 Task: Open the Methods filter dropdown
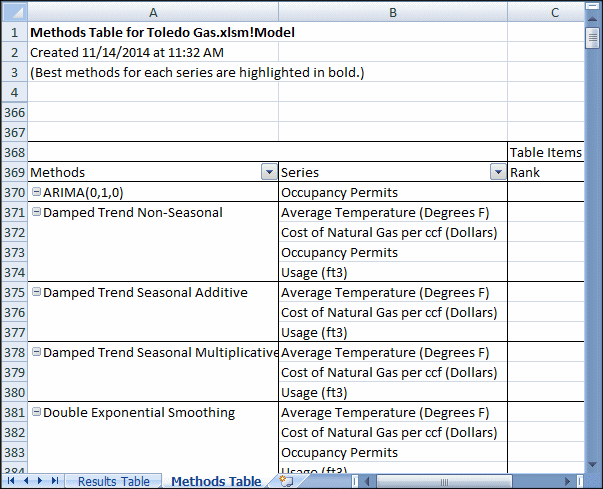269,172
